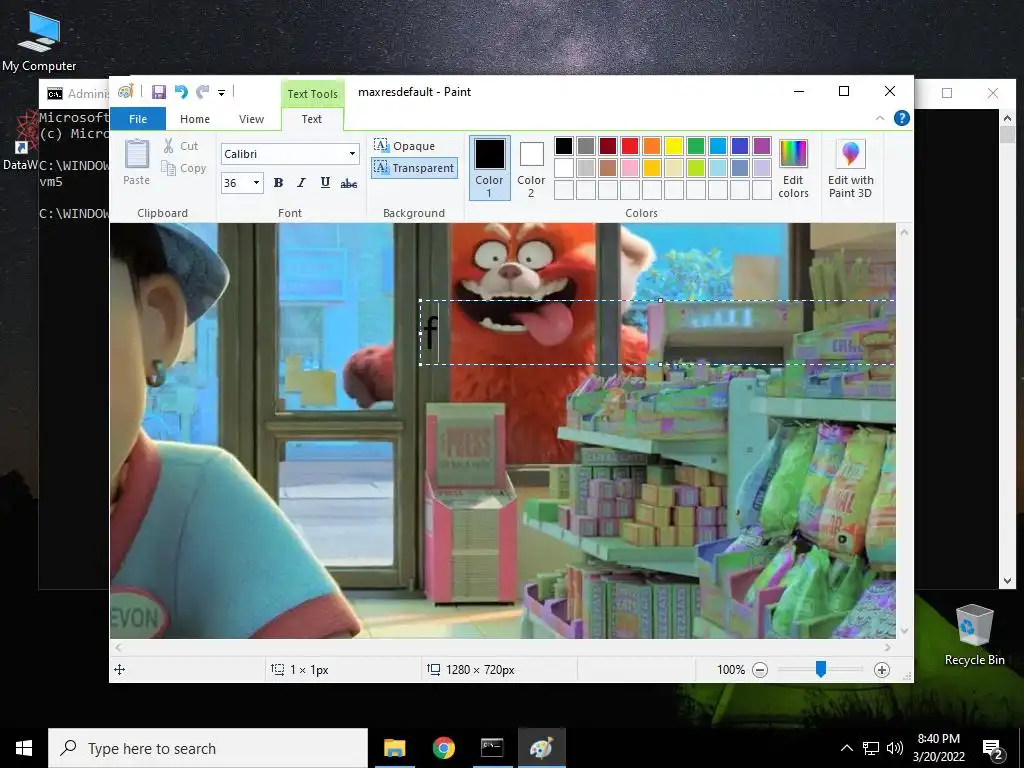Select the Text ribbon tab

pyautogui.click(x=312, y=119)
